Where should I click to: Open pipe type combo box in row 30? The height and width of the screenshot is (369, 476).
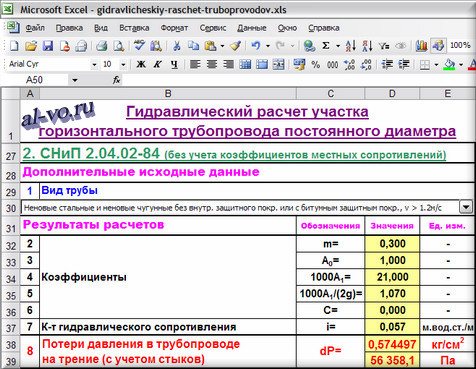pos(466,207)
